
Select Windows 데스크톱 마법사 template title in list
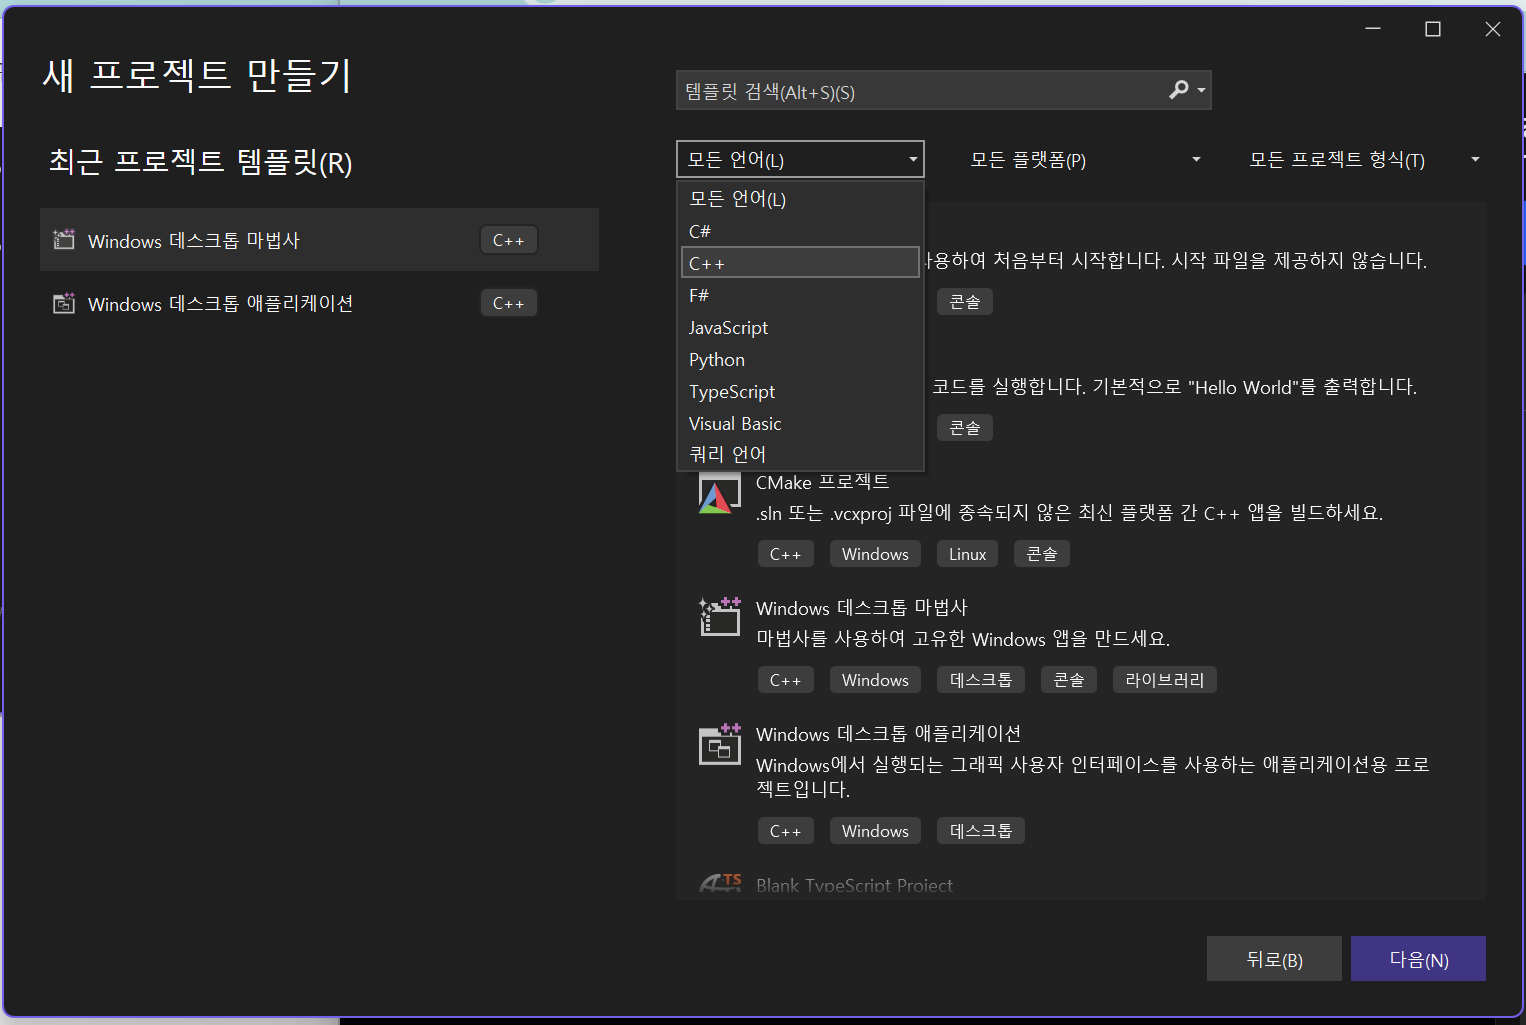pyautogui.click(x=862, y=608)
